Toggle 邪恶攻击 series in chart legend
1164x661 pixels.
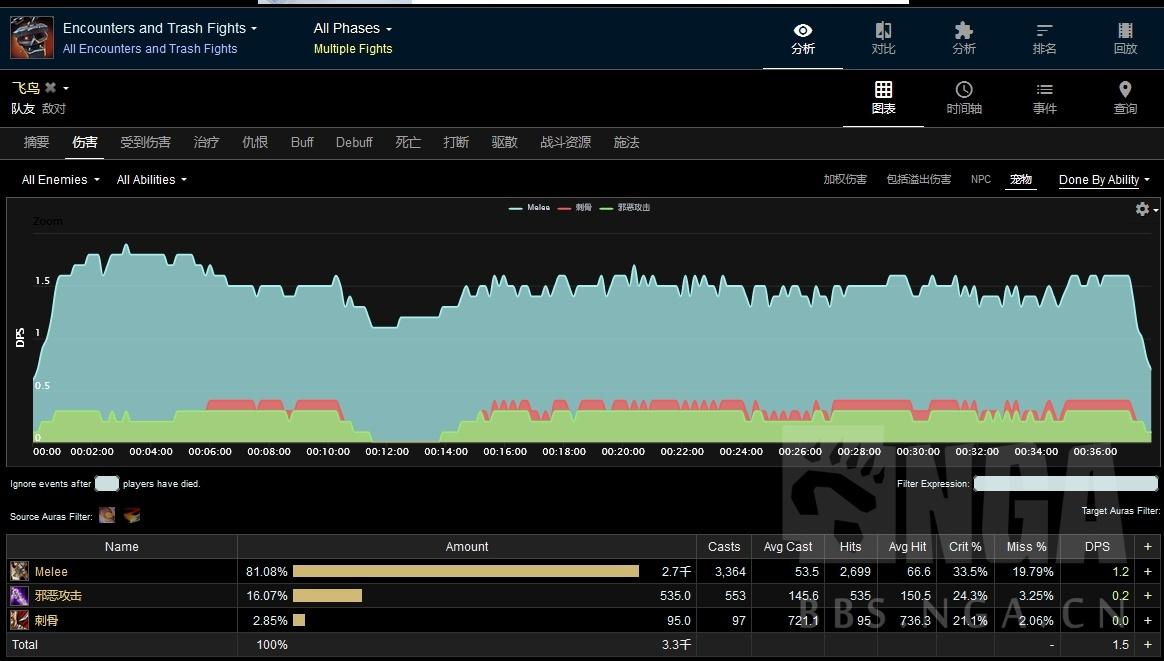coord(625,207)
